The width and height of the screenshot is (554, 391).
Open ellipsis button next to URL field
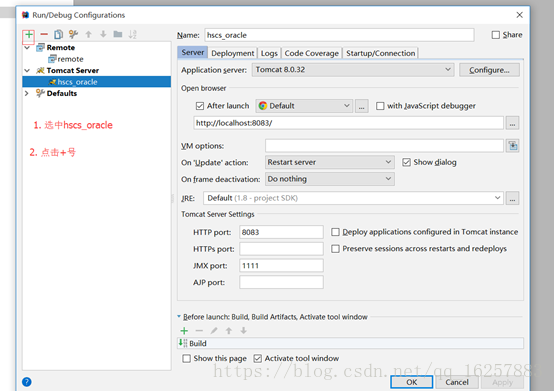pyautogui.click(x=512, y=123)
